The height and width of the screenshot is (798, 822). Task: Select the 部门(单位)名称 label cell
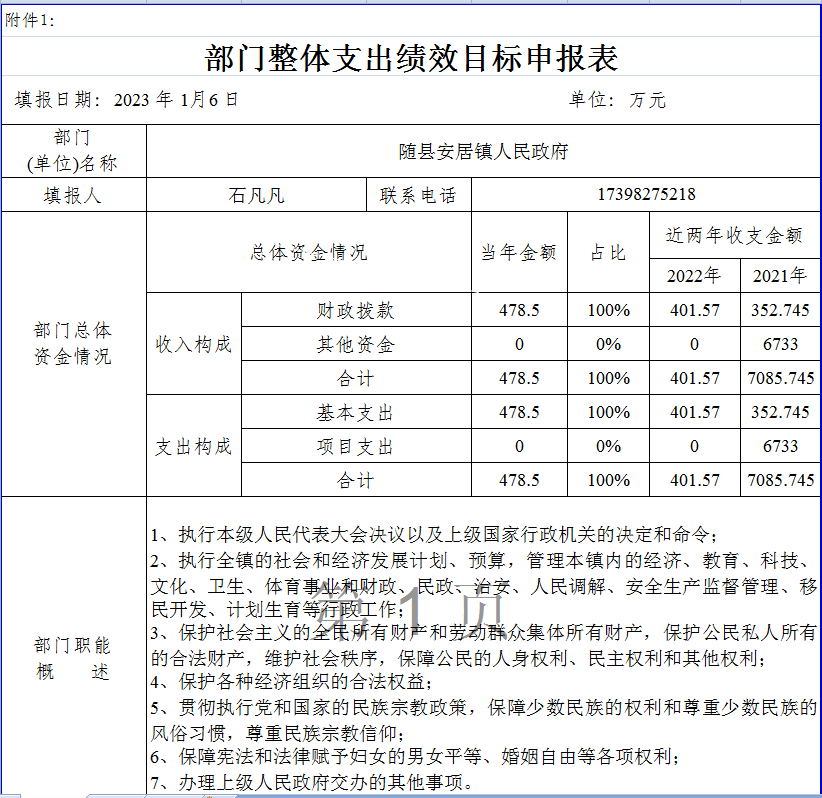pos(73,151)
